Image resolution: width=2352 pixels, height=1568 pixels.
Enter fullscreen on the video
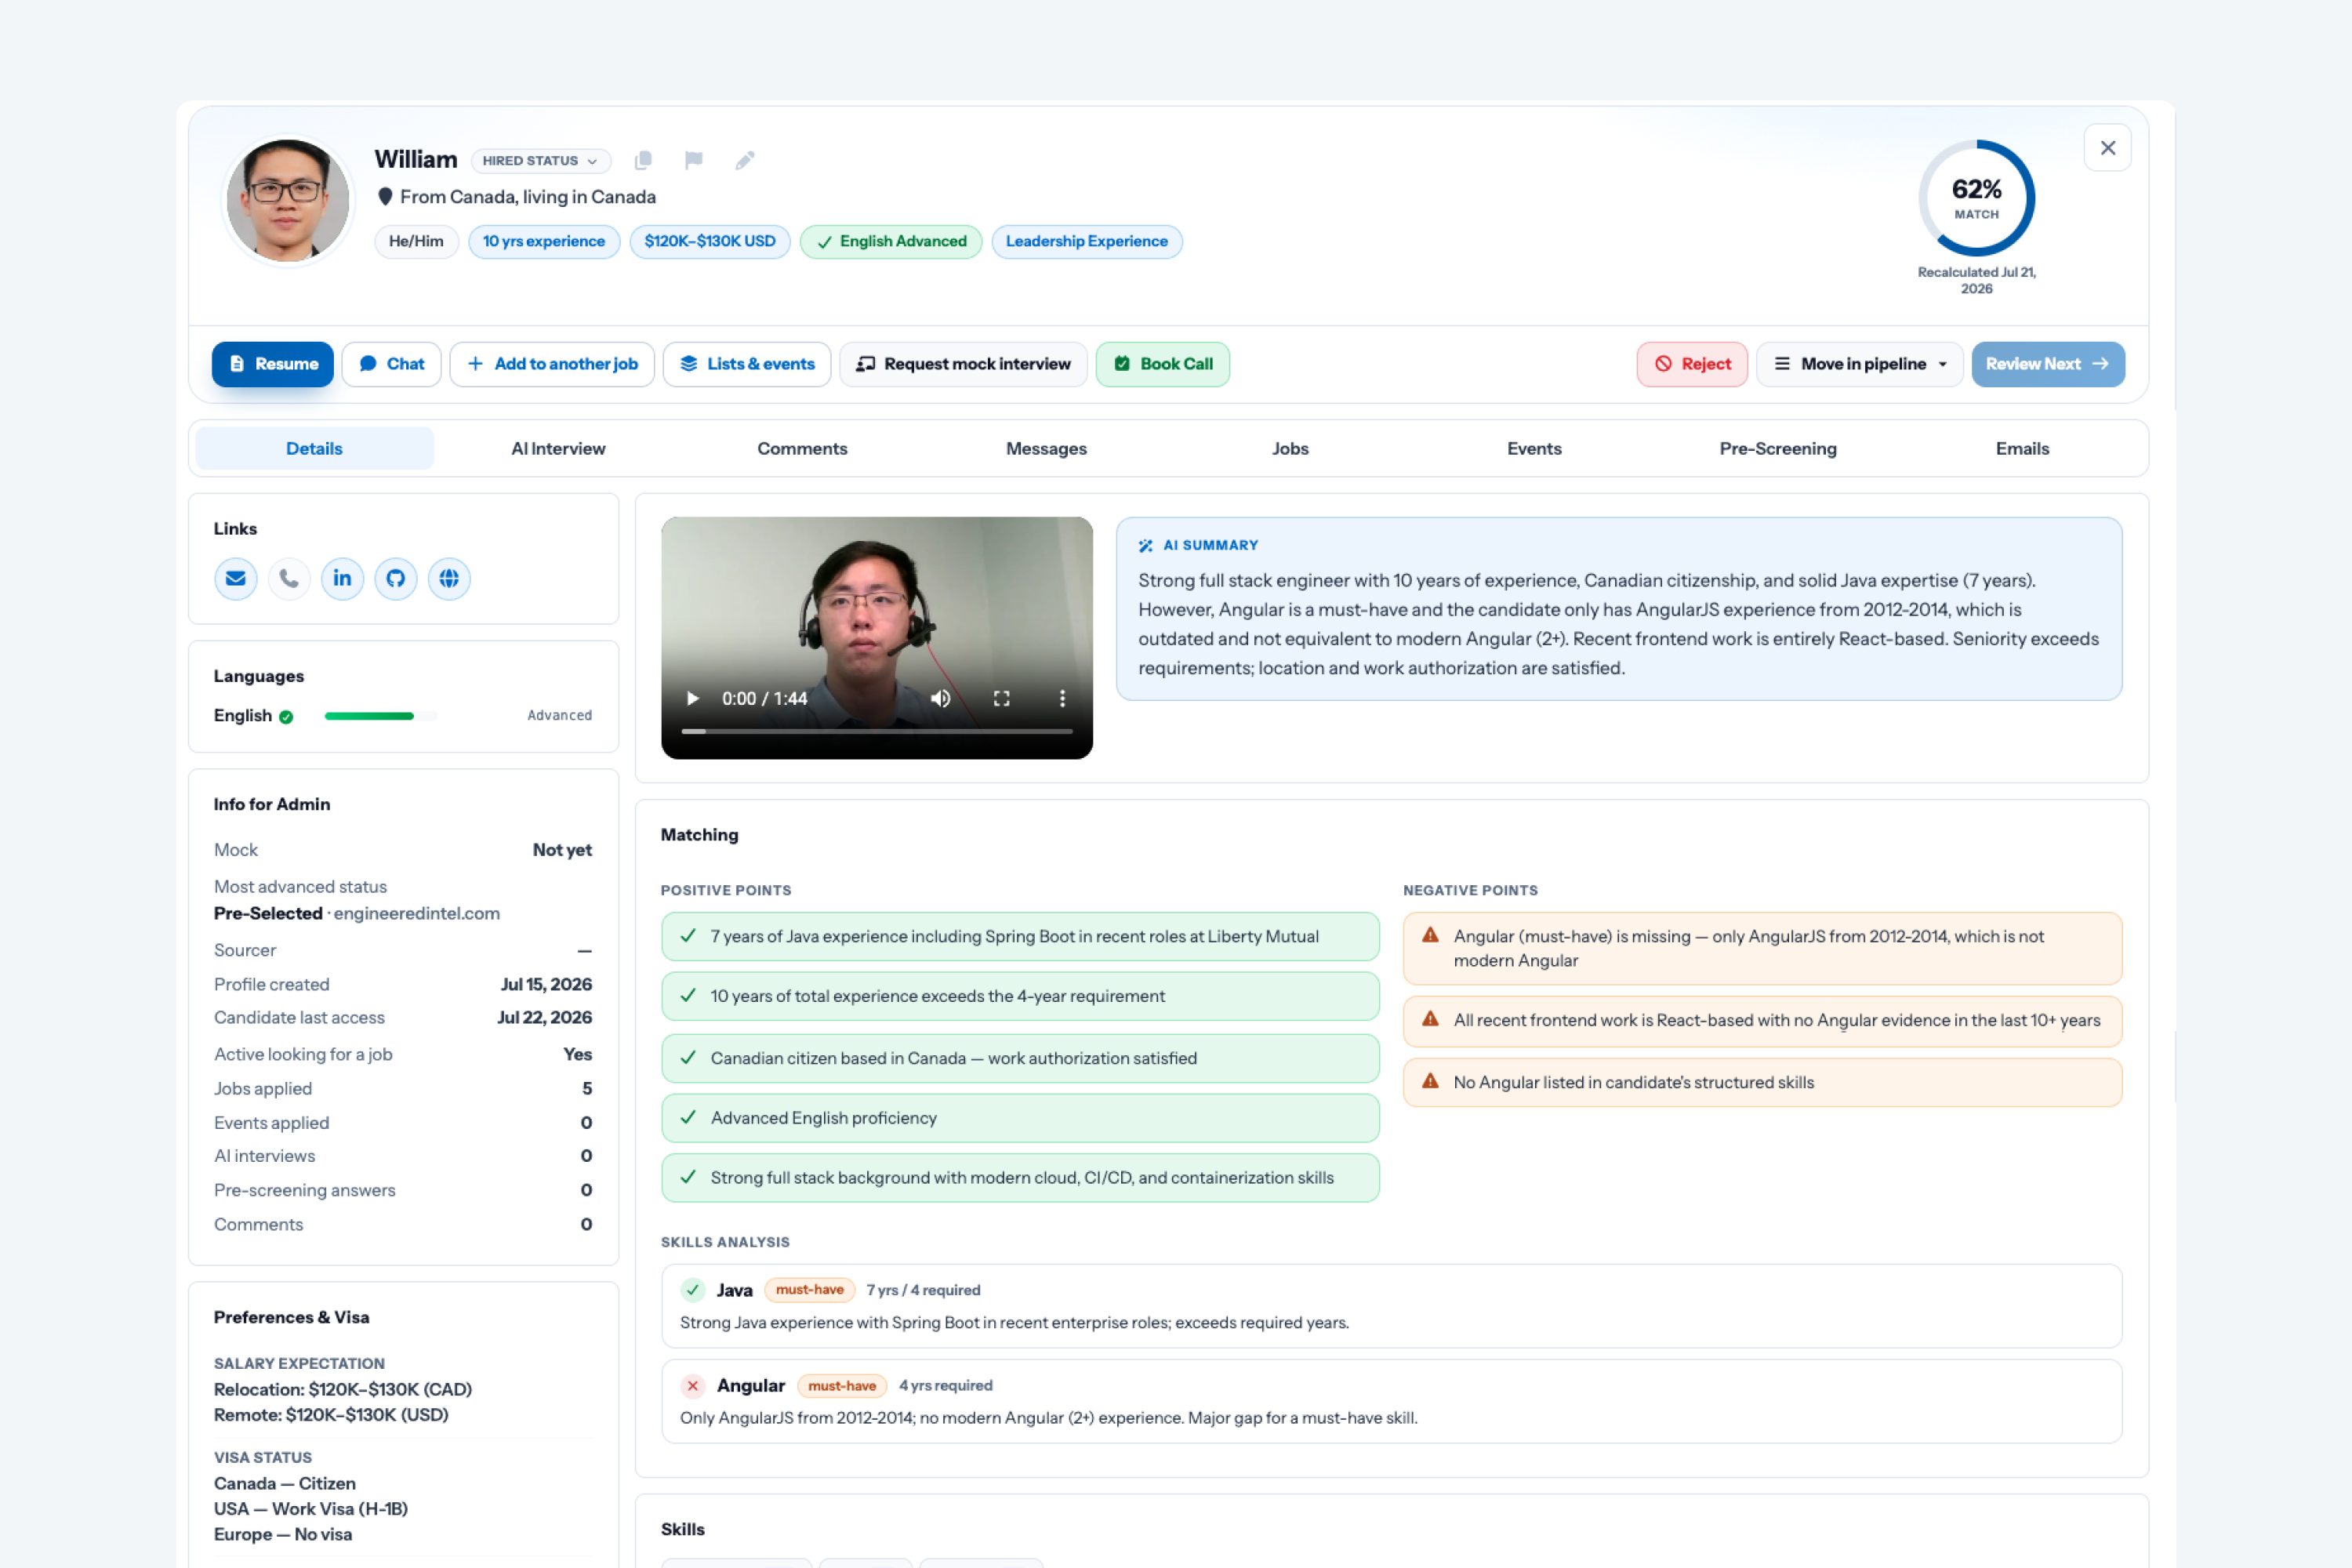tap(1001, 698)
